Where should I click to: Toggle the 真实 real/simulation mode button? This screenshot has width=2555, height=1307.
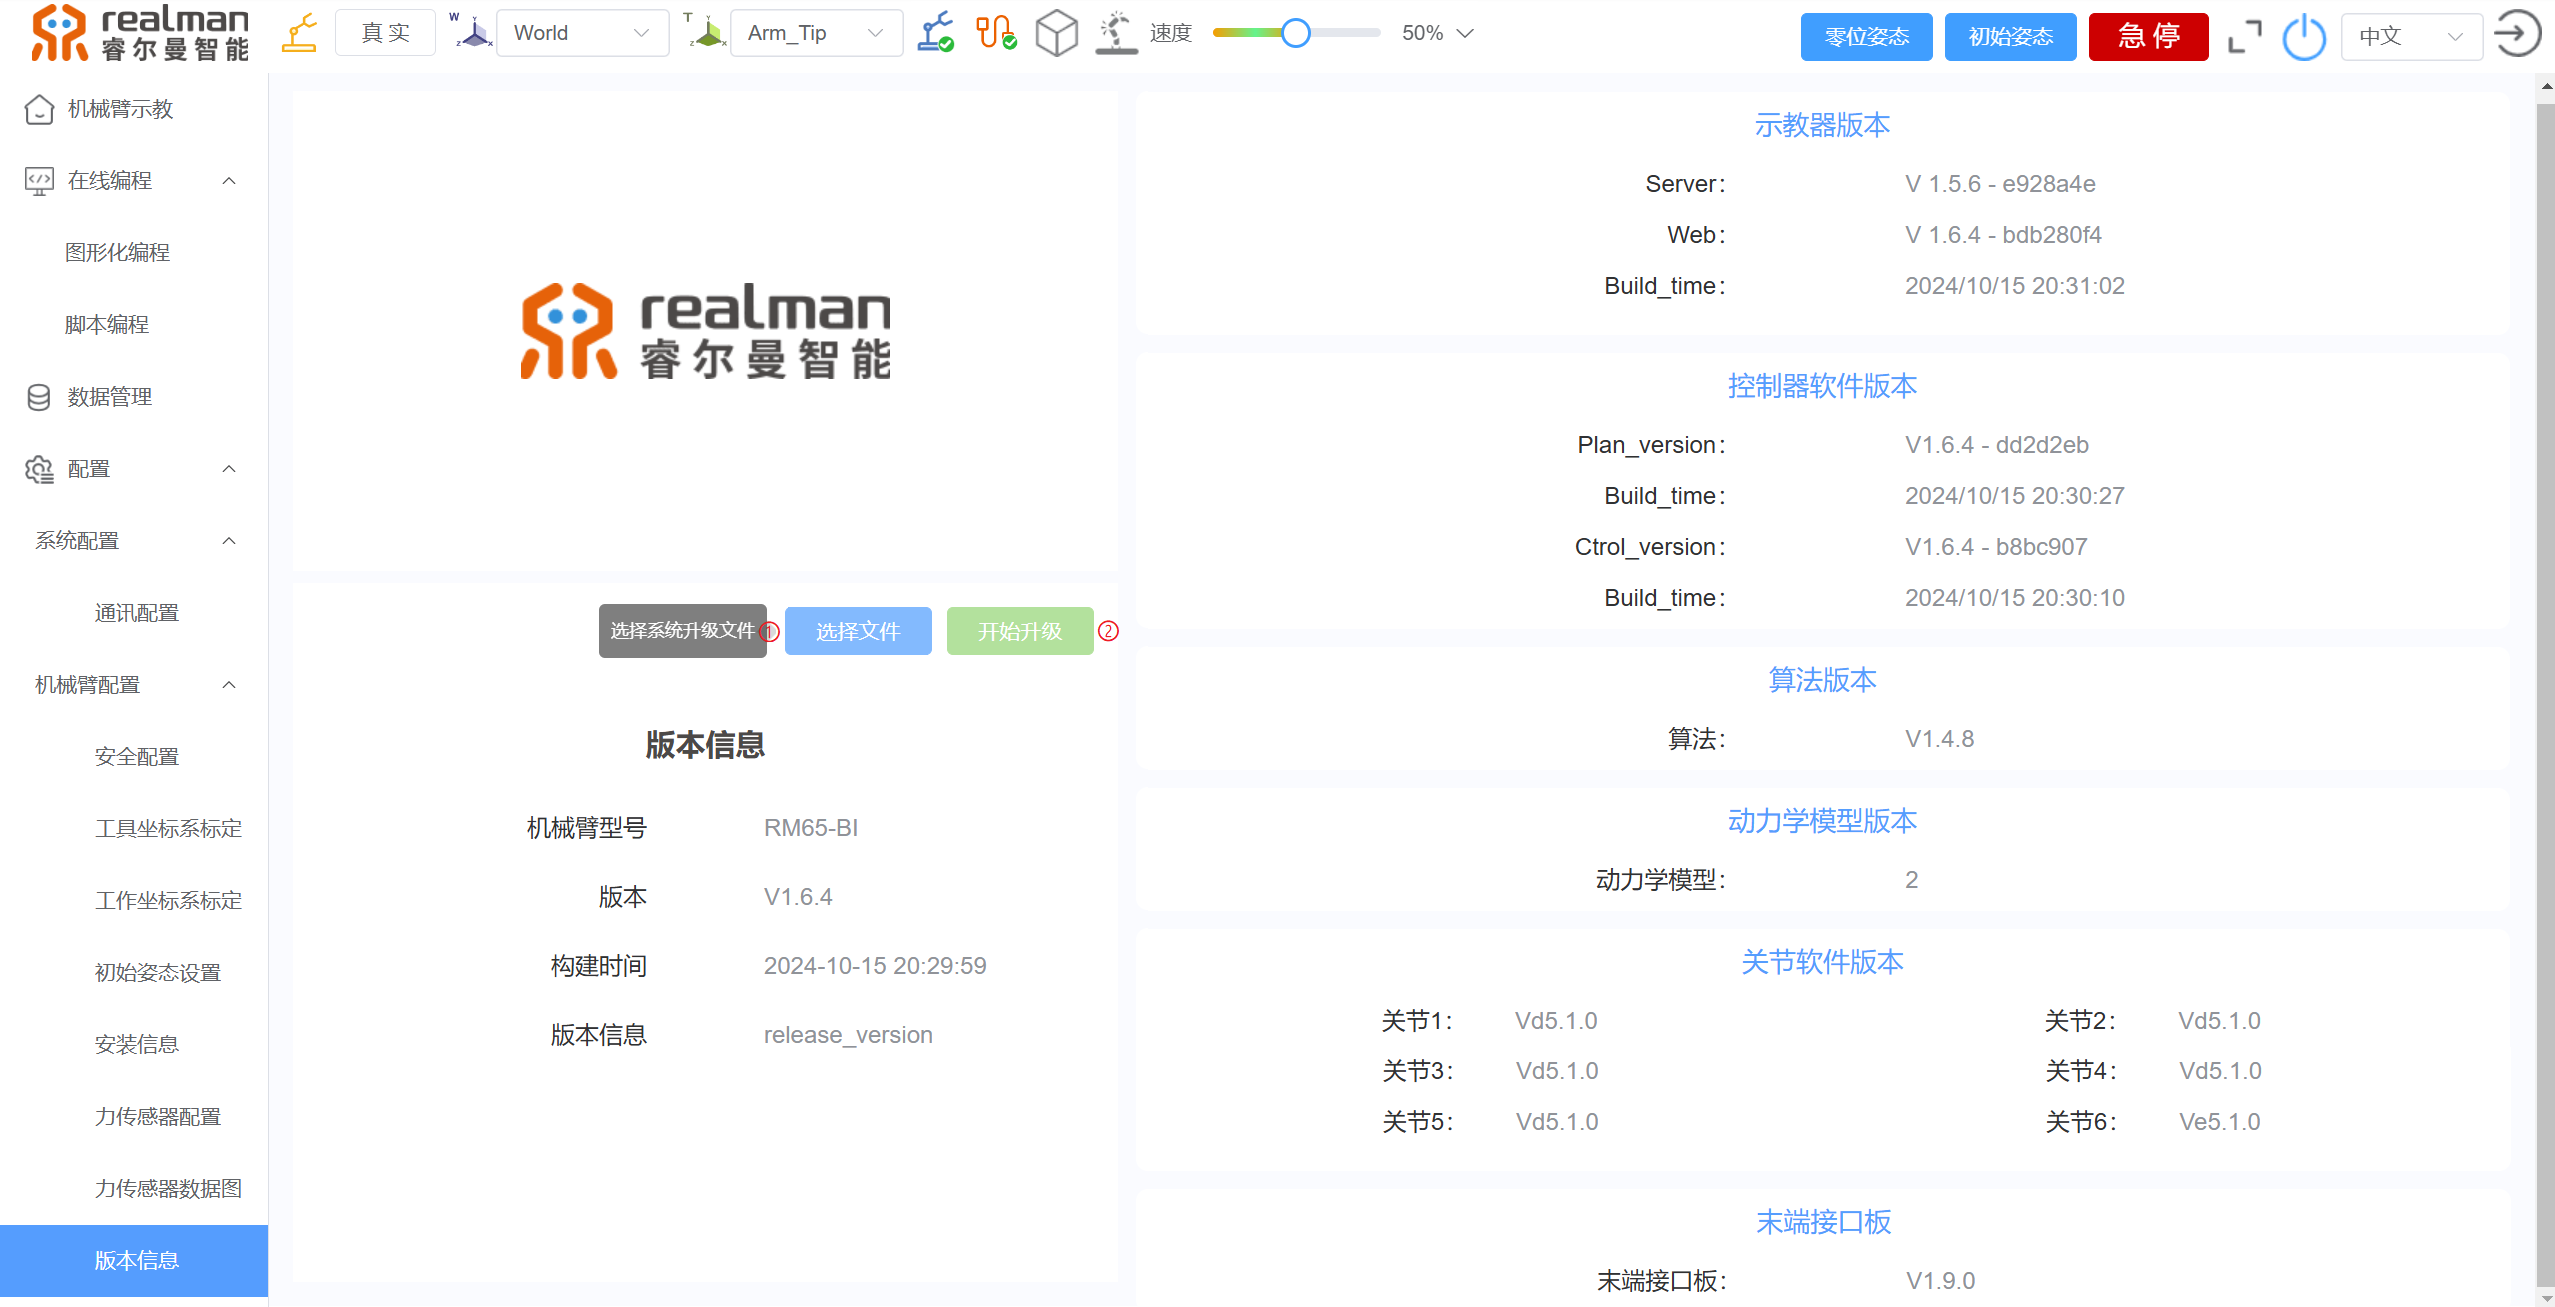click(385, 33)
